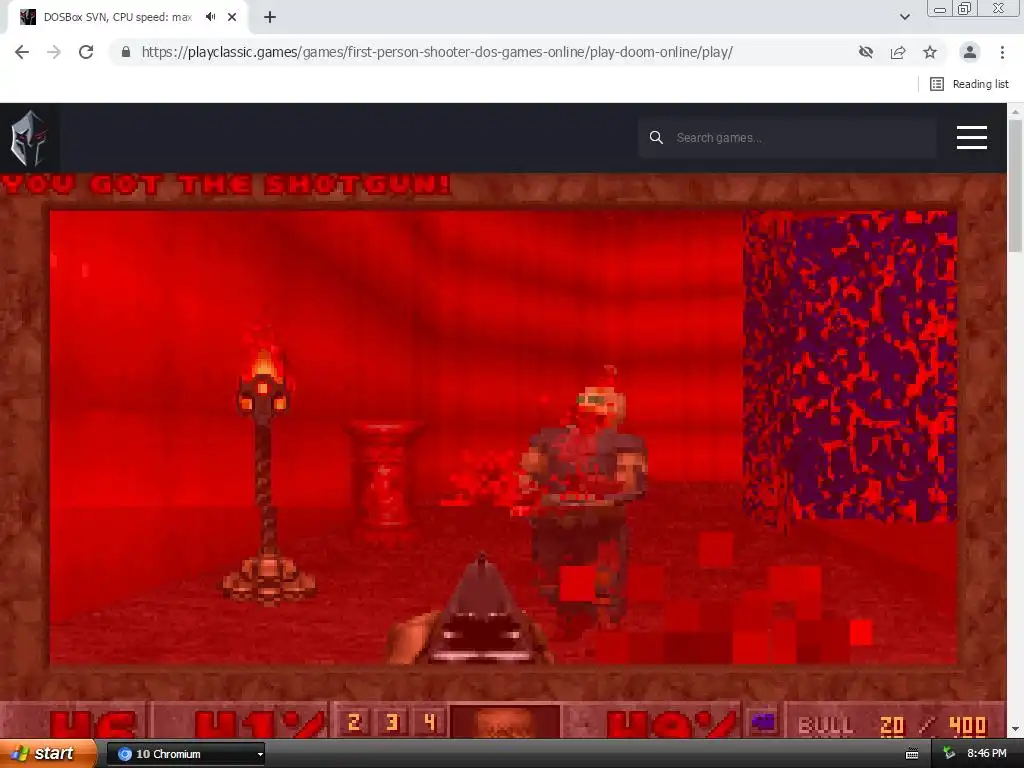The height and width of the screenshot is (768, 1024).
Task: Close the DOSBox SVN tab
Action: click(232, 17)
